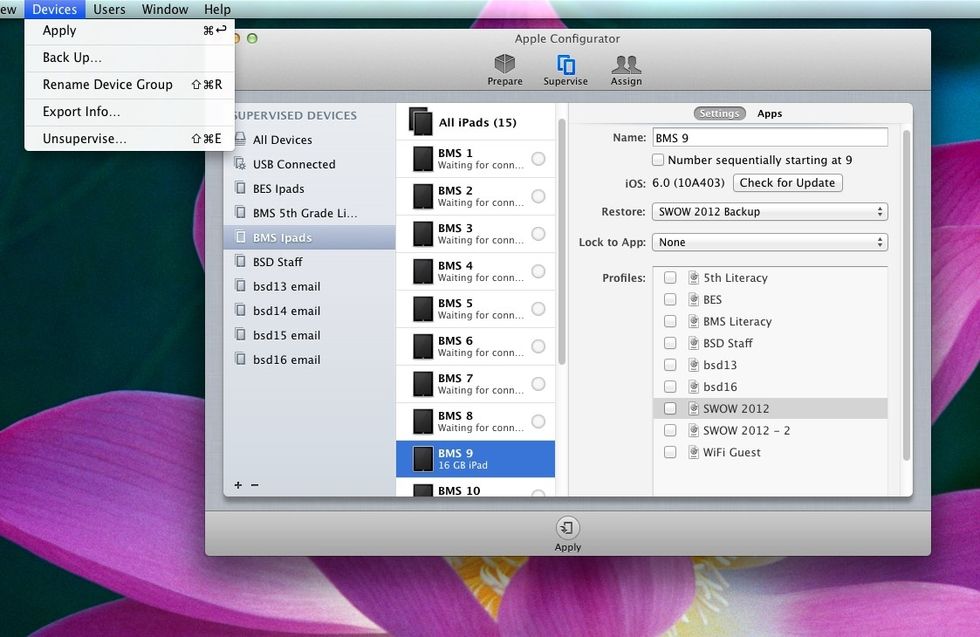Click the All Devices sidebar icon
The height and width of the screenshot is (637, 980).
pos(240,139)
